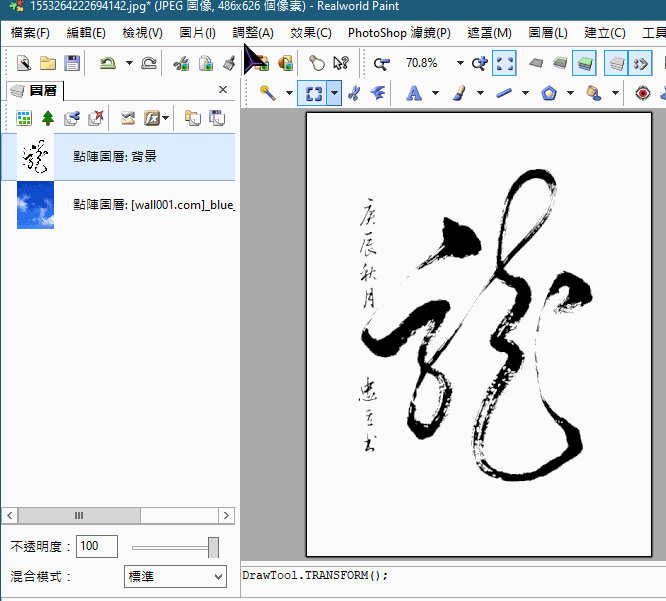This screenshot has width=666, height=601.
Task: Apply layer style with the fx icon
Action: click(152, 118)
